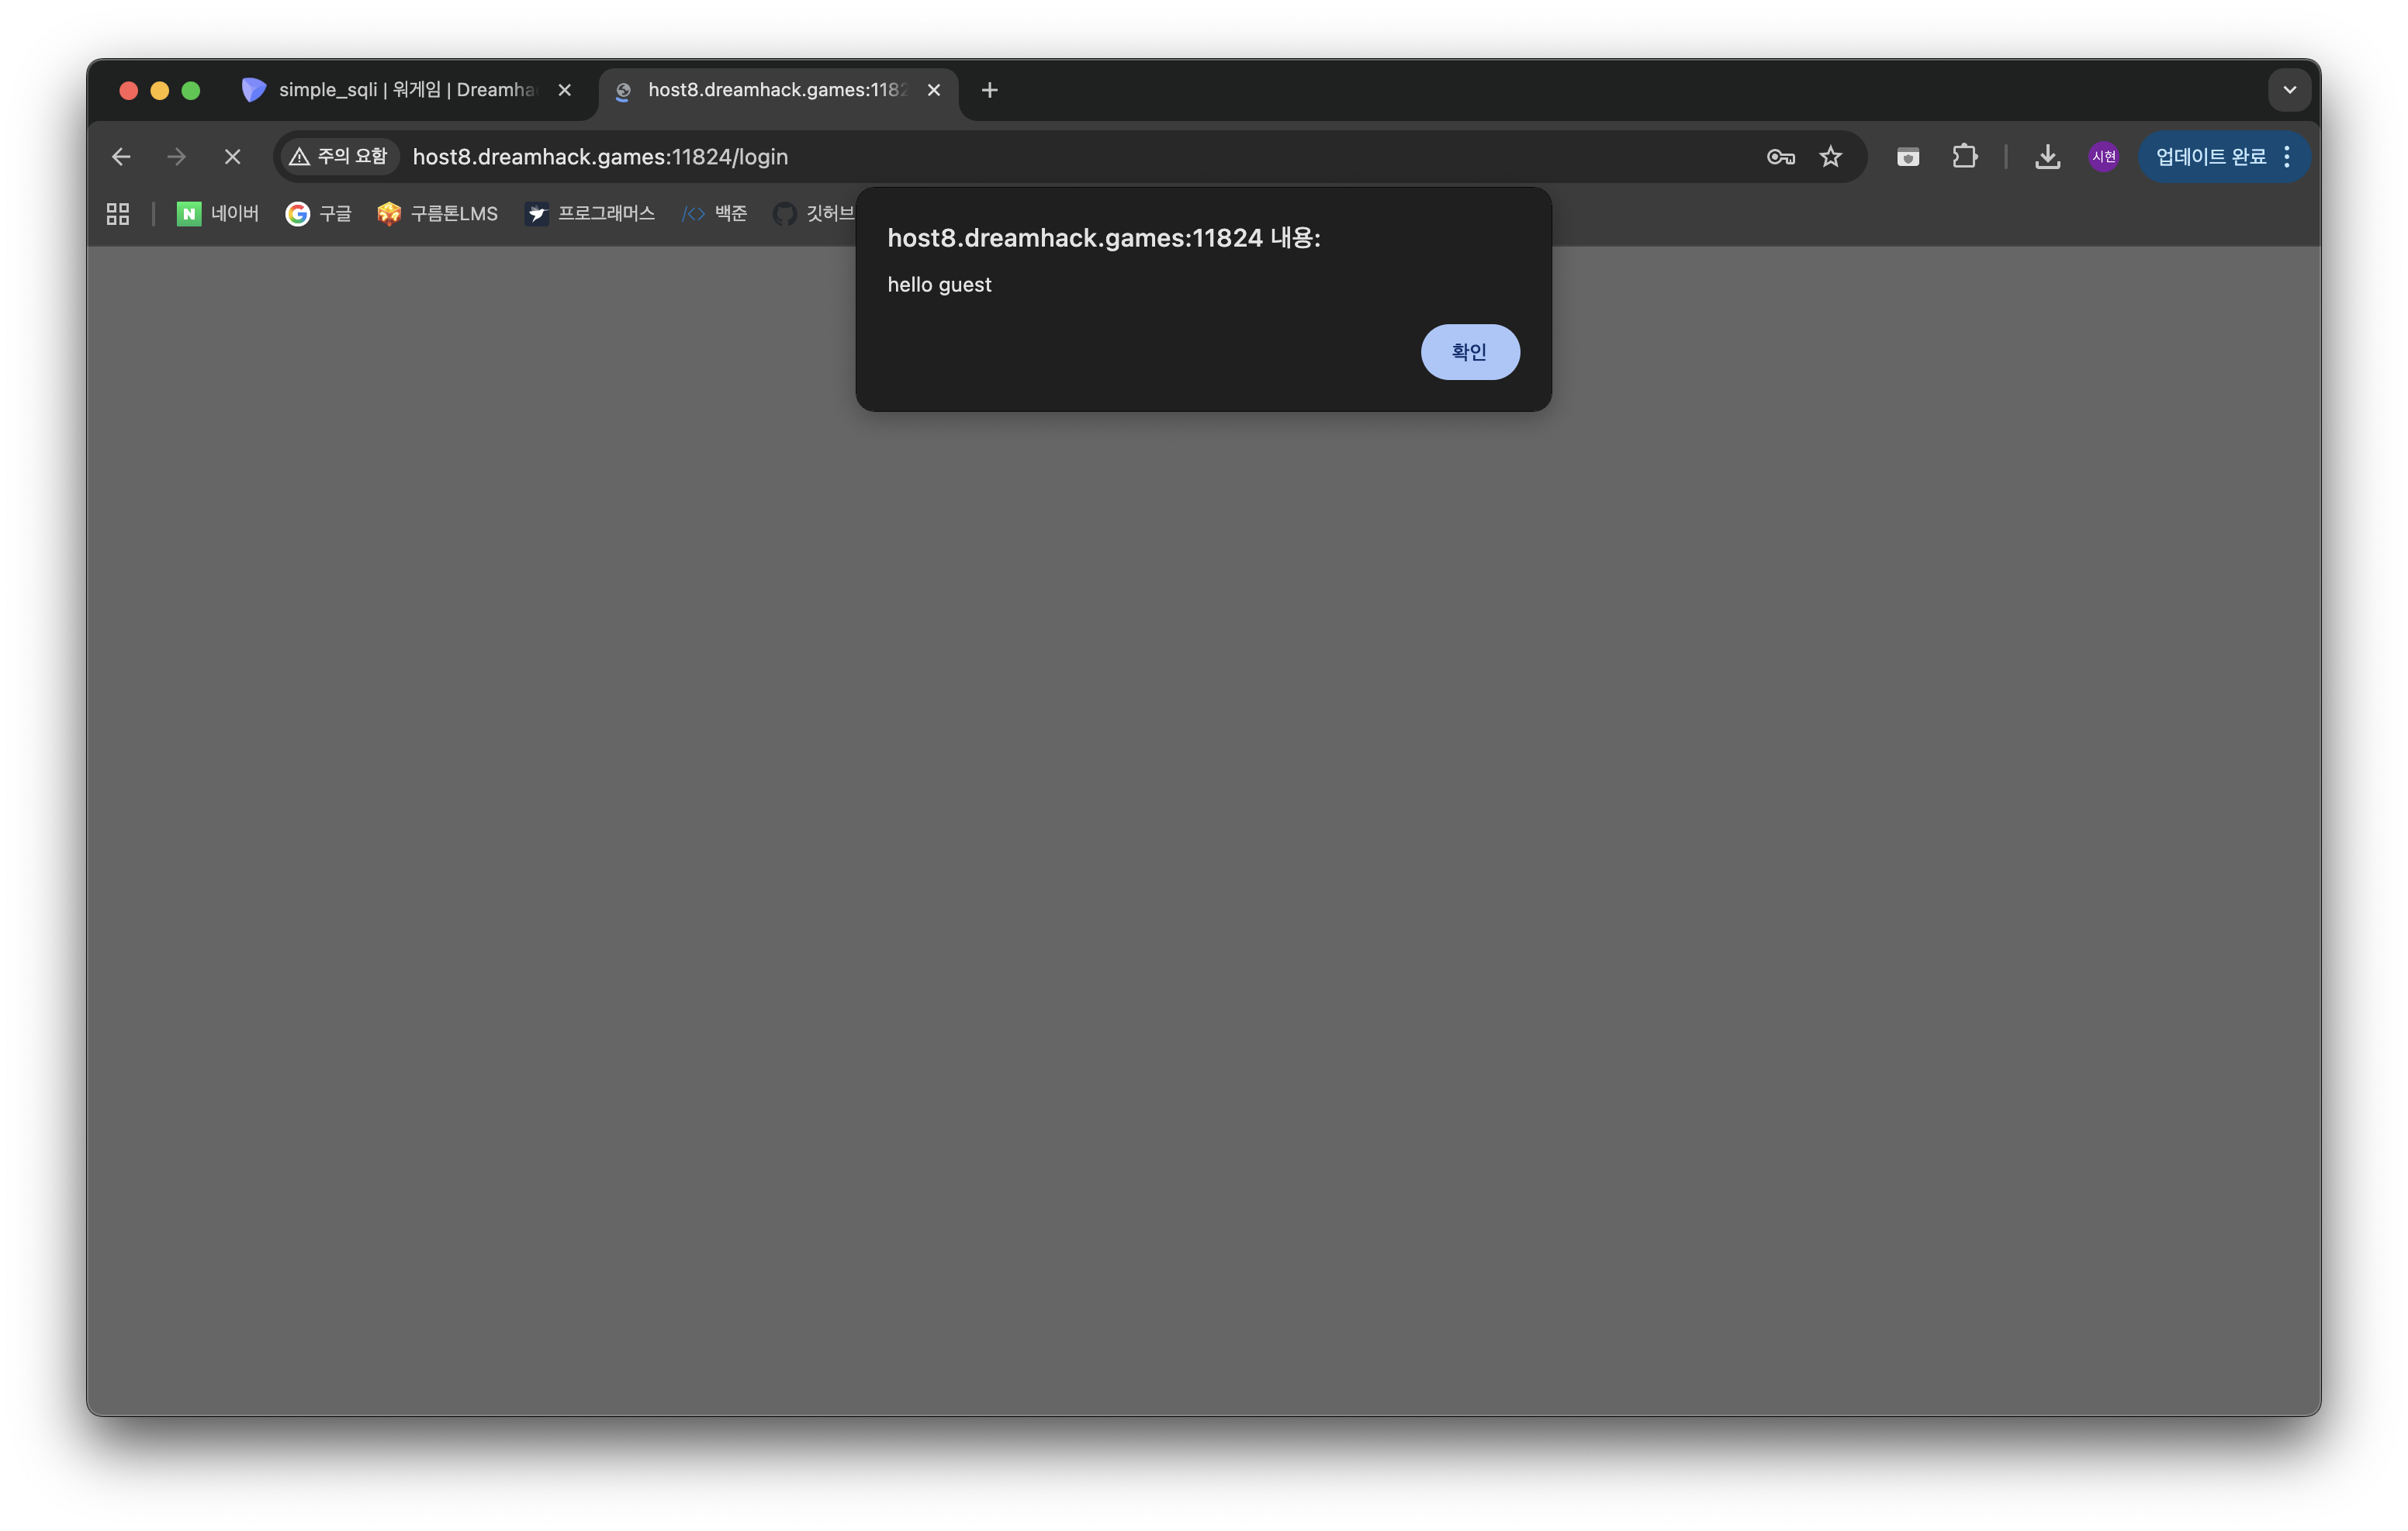The width and height of the screenshot is (2408, 1531).
Task: Open the 프로그래머스 bookmark
Action: pyautogui.click(x=590, y=214)
